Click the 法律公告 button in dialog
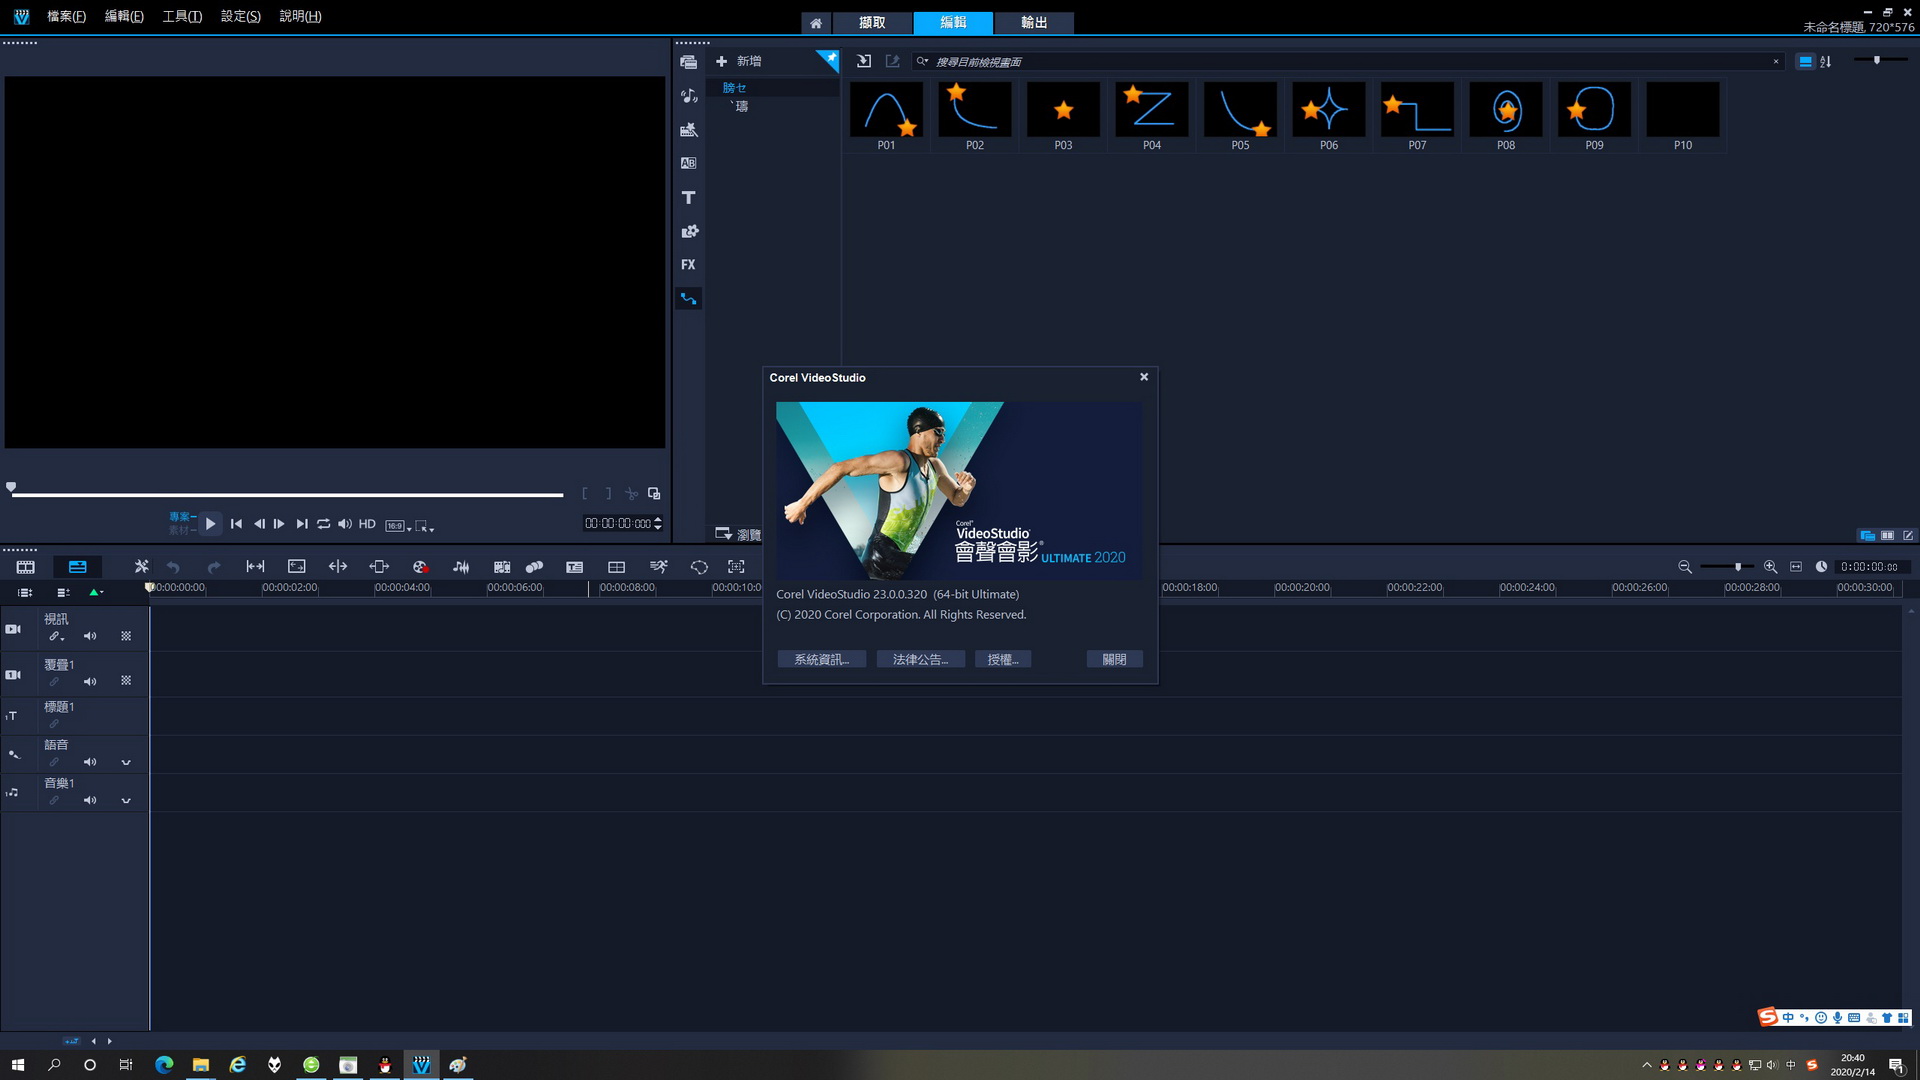 point(920,660)
